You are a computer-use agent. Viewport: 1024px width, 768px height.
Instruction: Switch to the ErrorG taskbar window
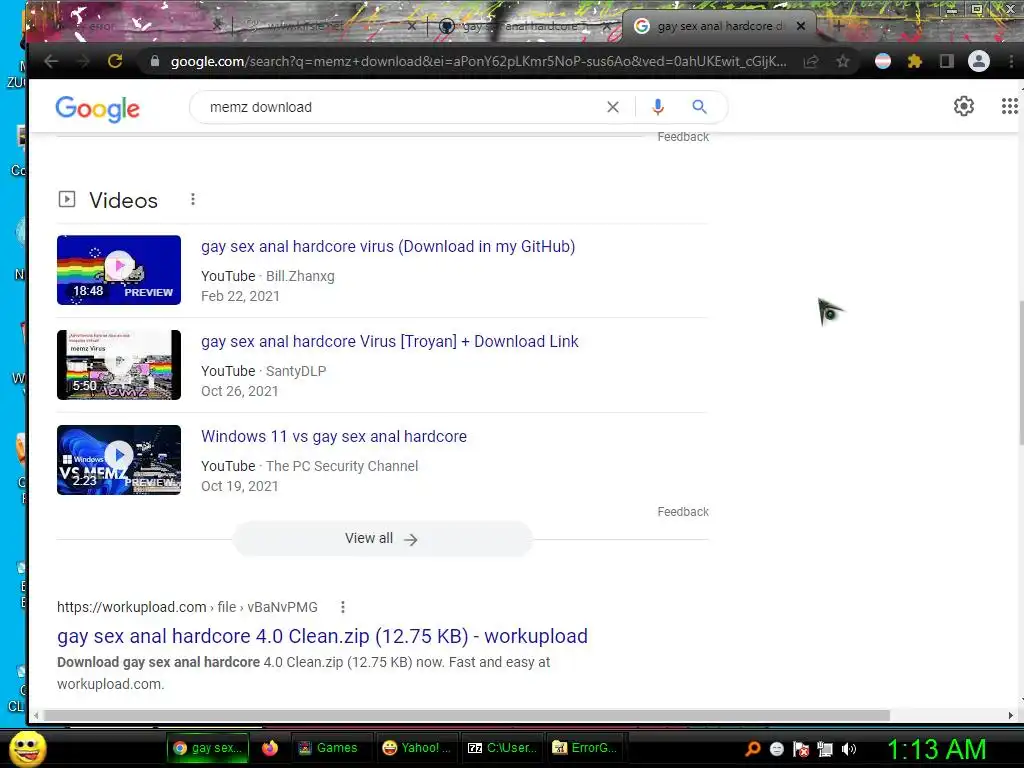[x=585, y=748]
